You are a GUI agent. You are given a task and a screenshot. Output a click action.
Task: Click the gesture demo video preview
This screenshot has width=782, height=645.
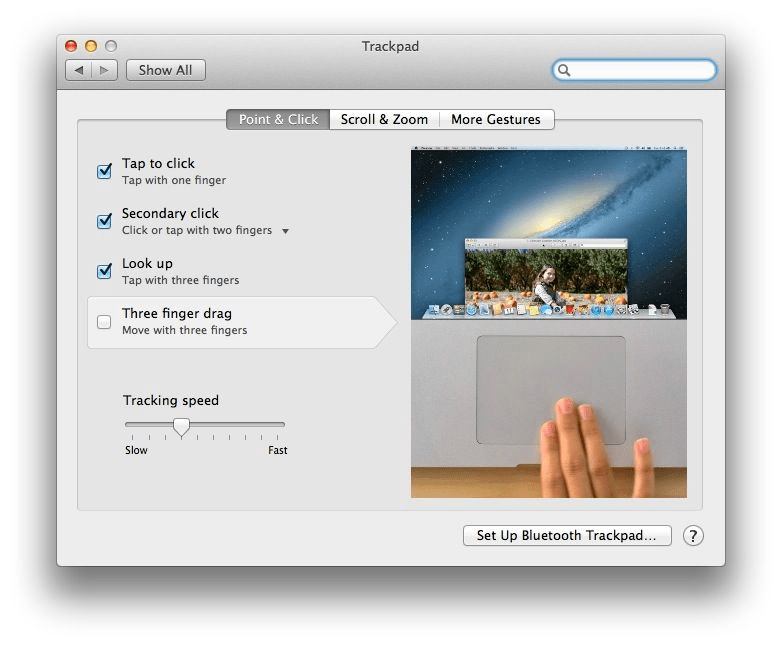[x=549, y=323]
